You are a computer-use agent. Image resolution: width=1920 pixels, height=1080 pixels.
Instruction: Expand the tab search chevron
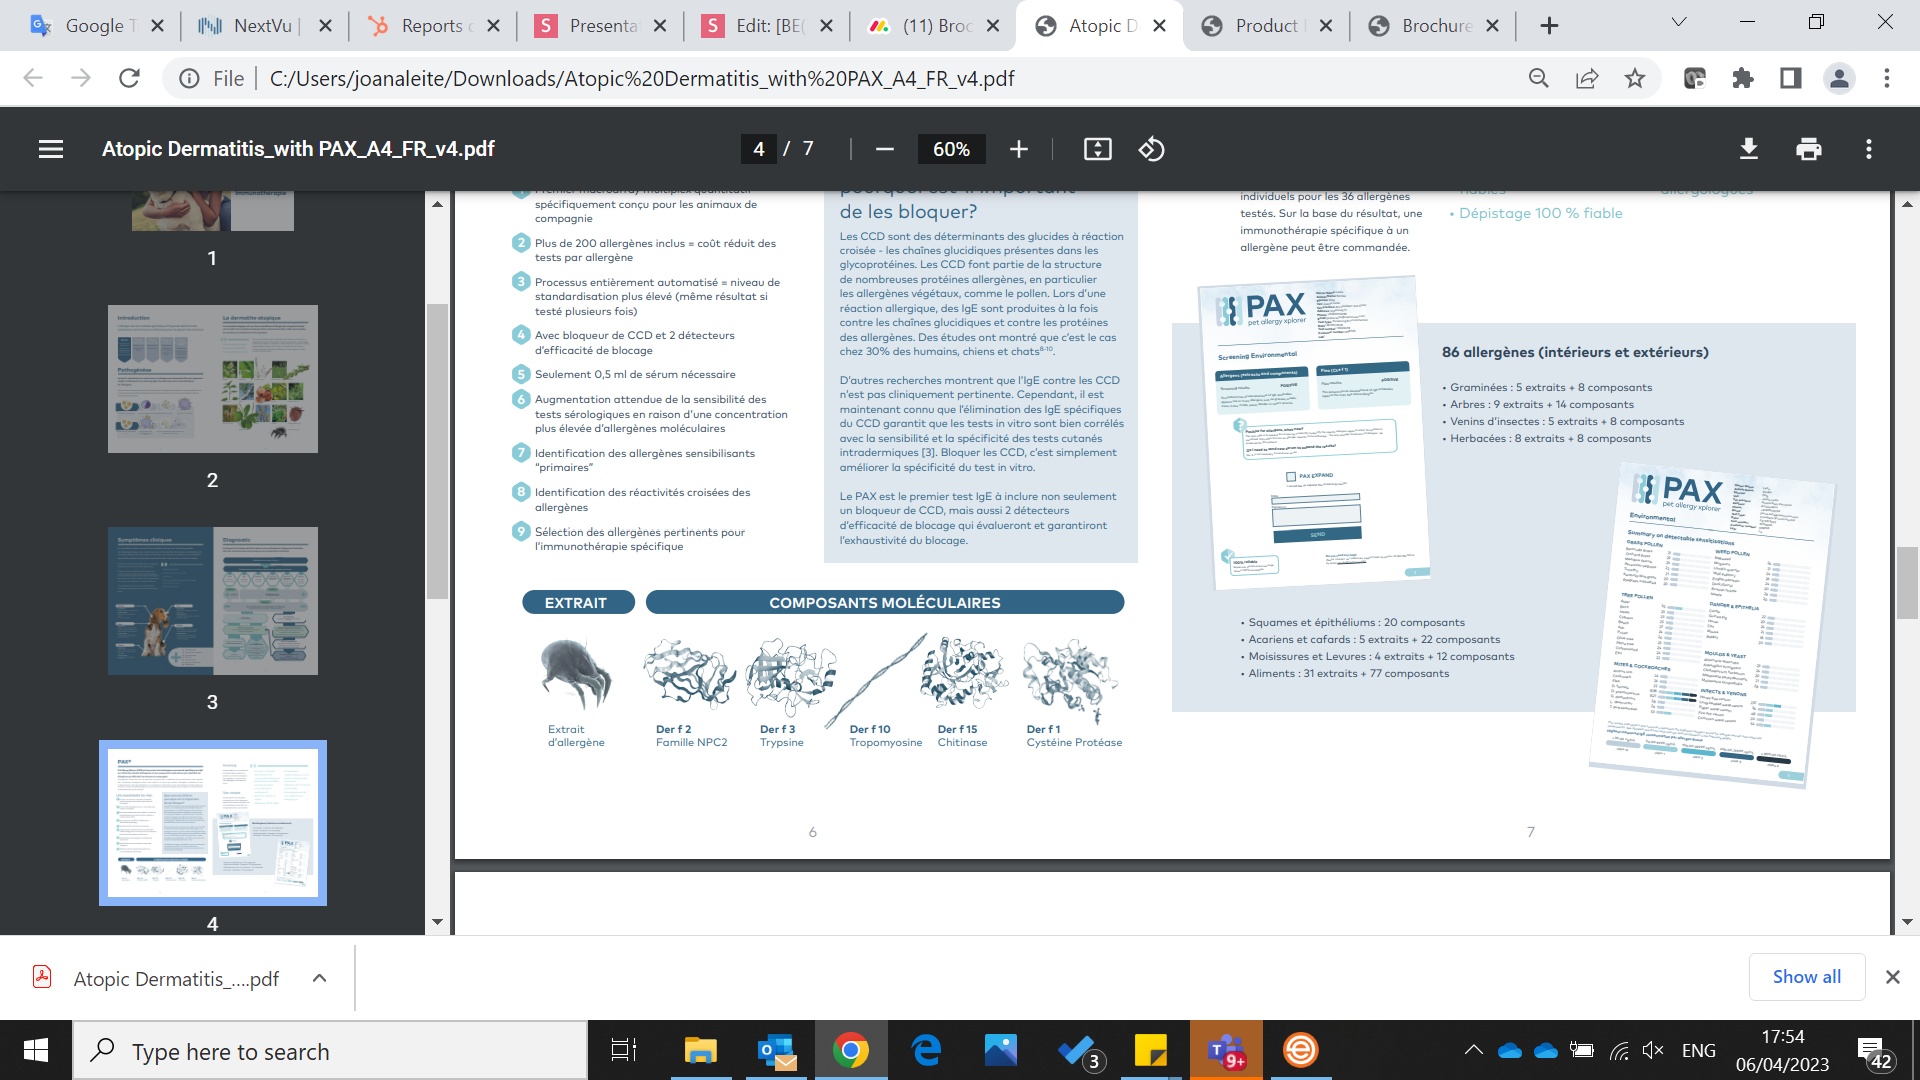click(1678, 22)
